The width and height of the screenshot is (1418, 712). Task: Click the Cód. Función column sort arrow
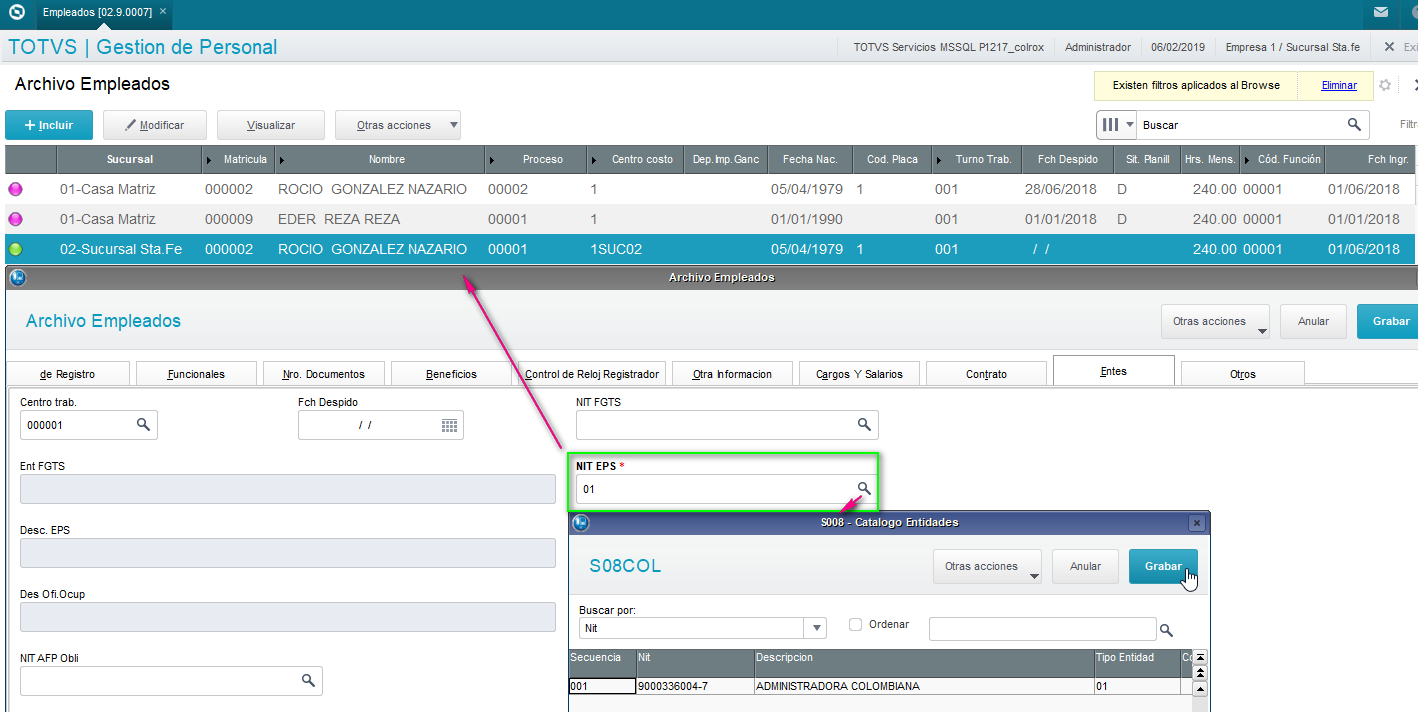(1246, 159)
